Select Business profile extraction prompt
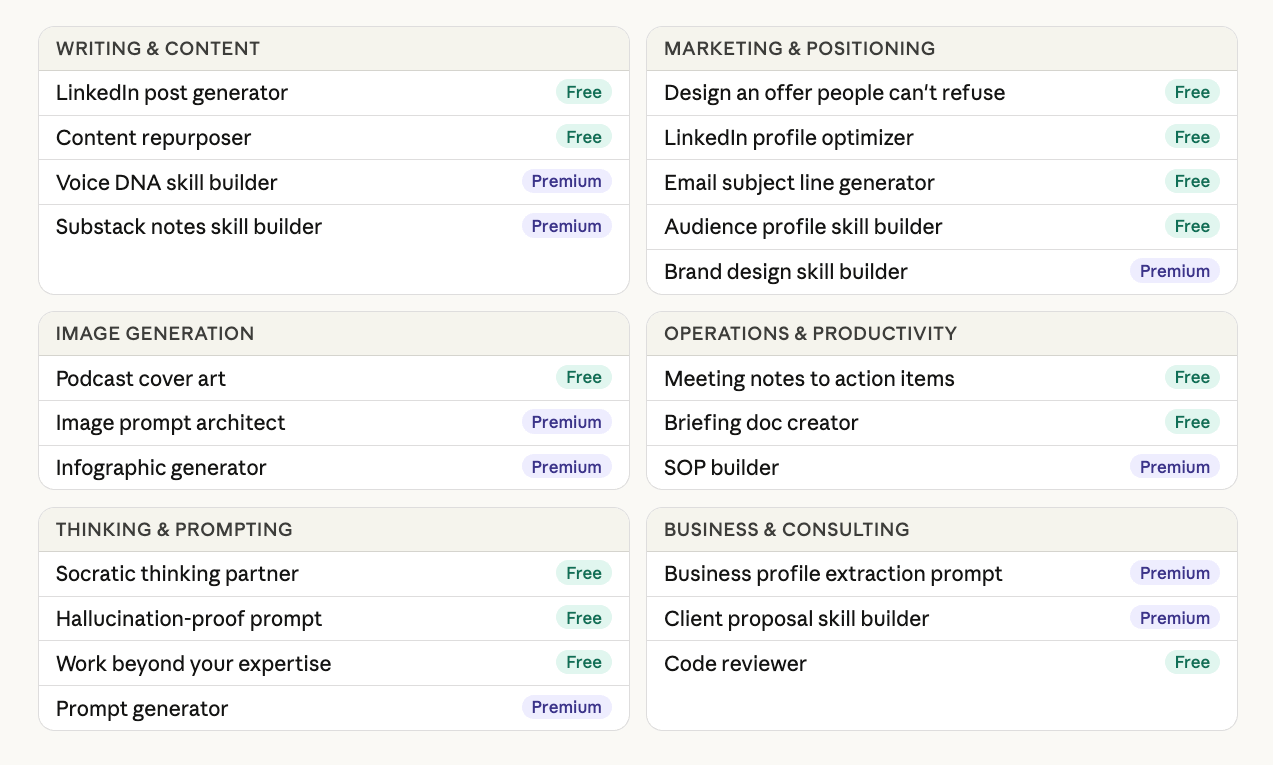Screen dimensions: 1273x765 tap(942, 574)
